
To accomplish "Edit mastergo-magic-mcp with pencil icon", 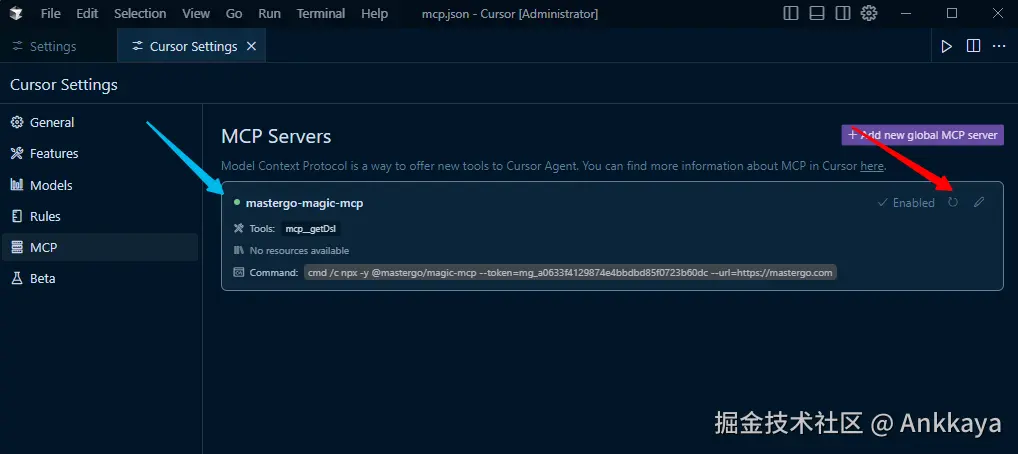I will pyautogui.click(x=979, y=202).
